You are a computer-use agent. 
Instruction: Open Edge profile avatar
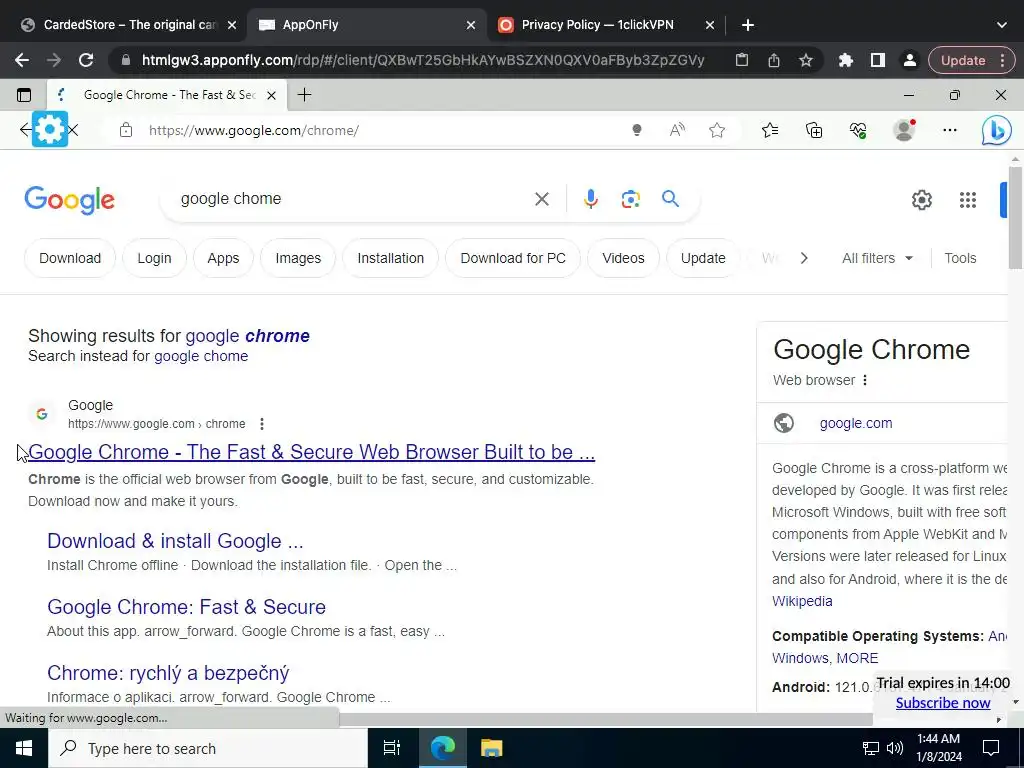(x=904, y=130)
